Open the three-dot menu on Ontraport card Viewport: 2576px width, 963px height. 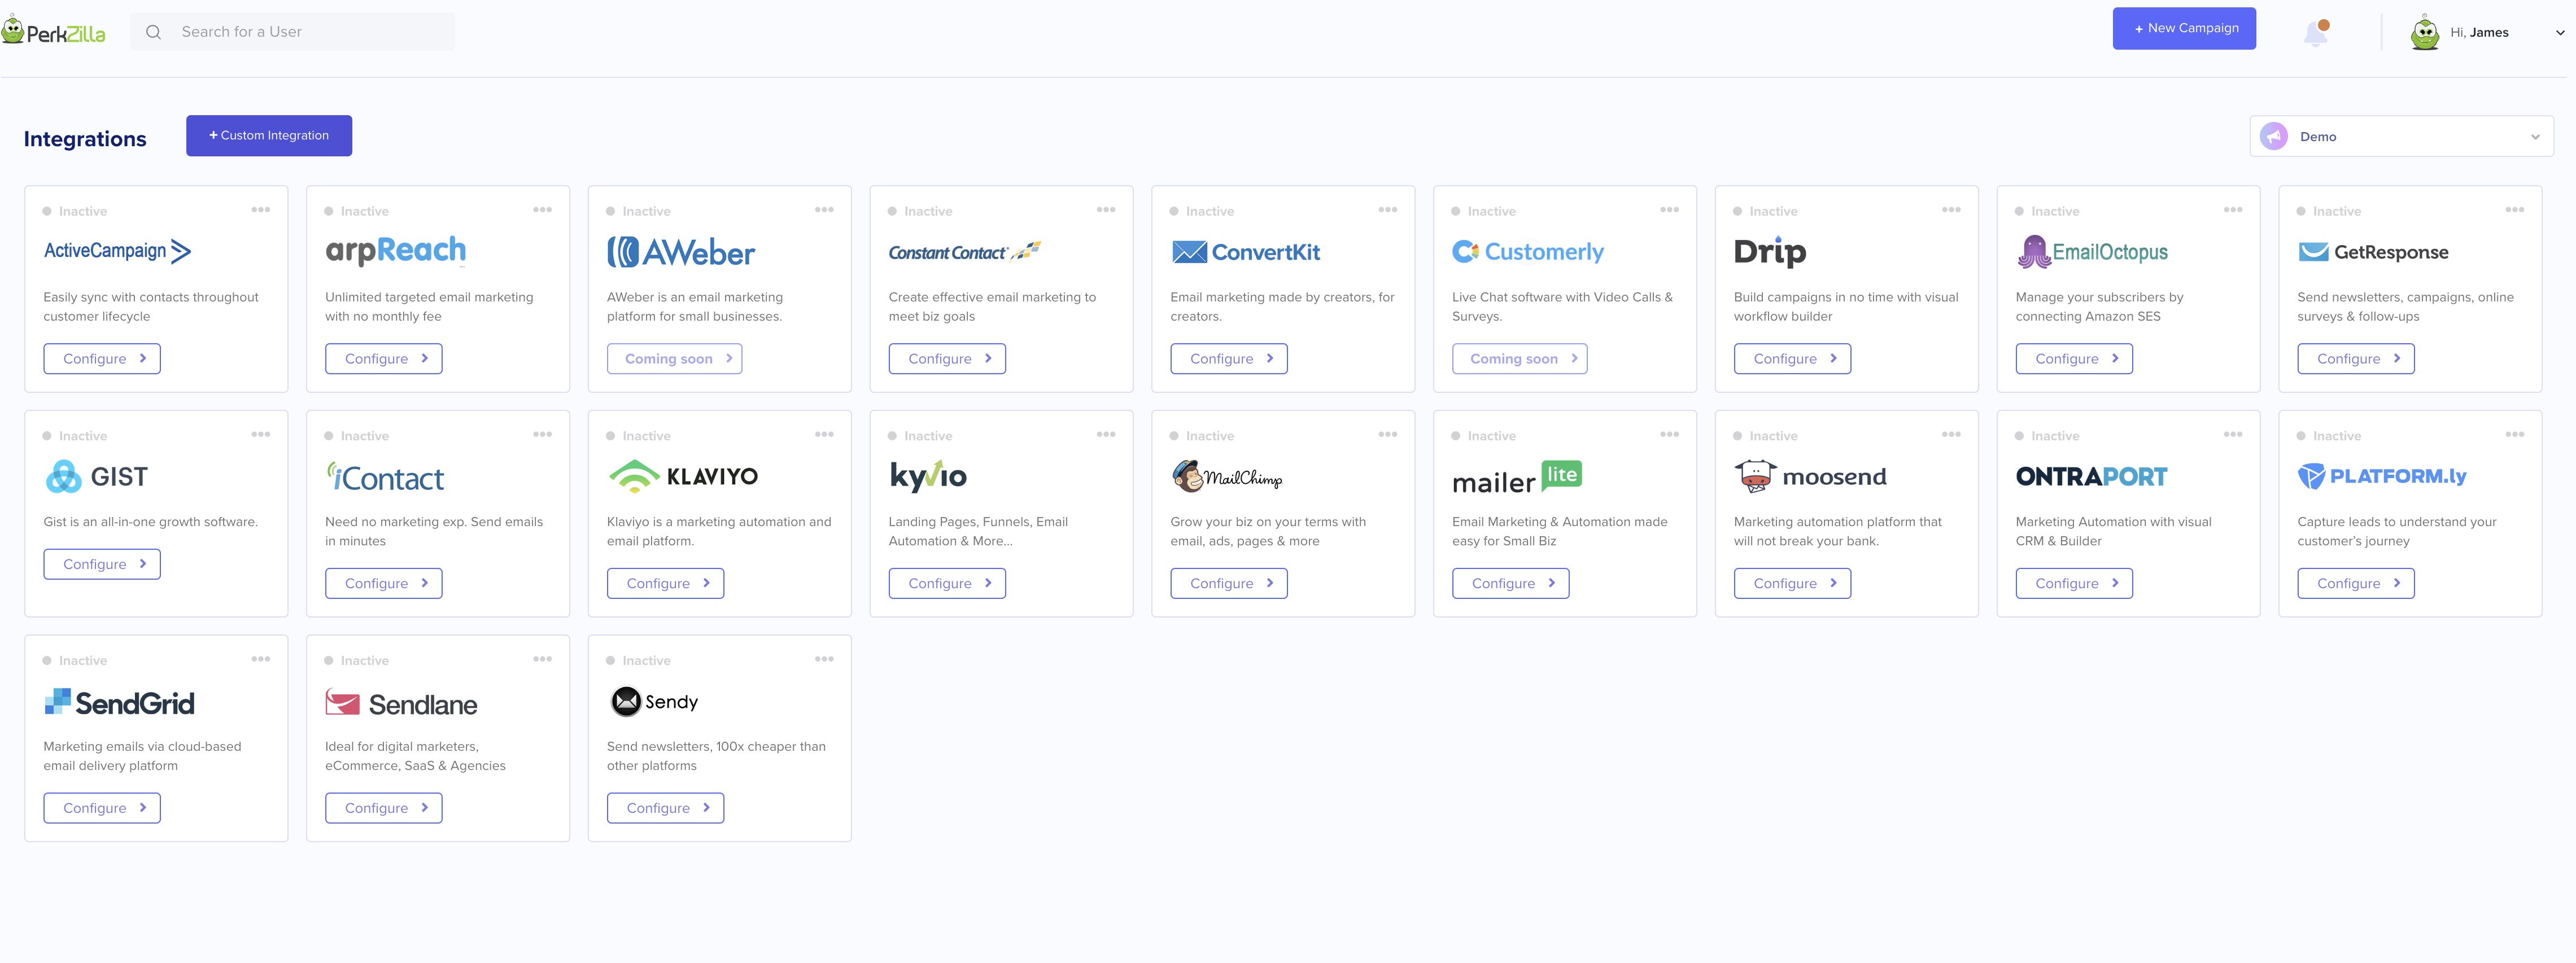click(x=2233, y=434)
